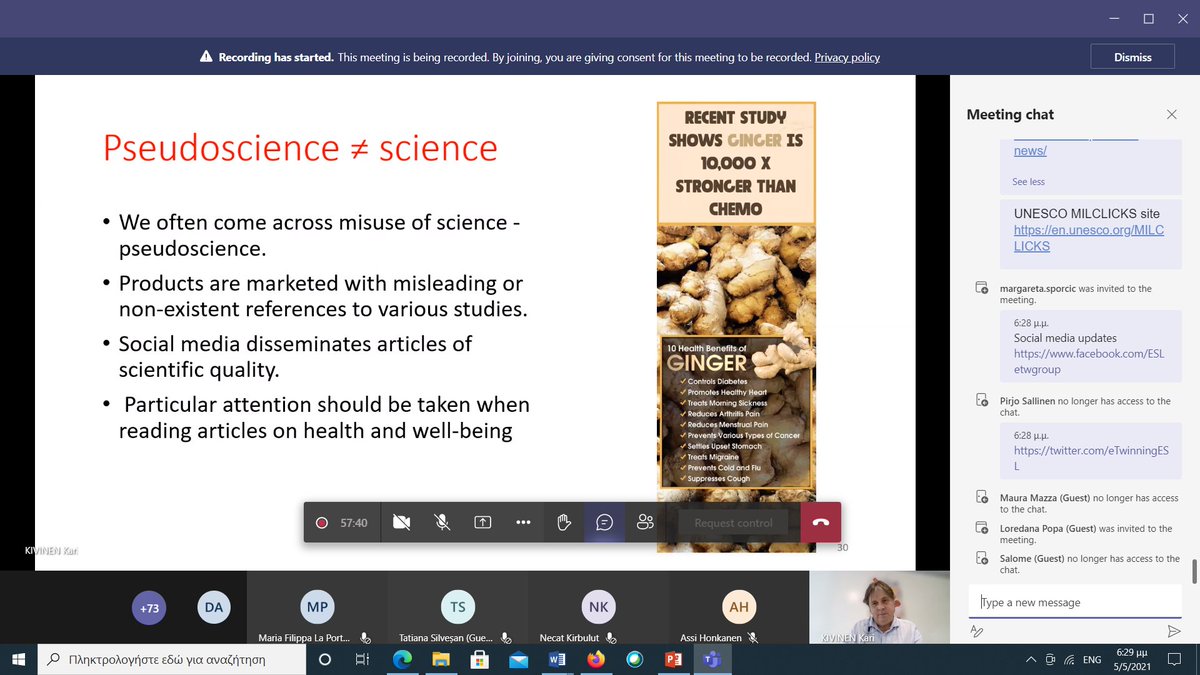This screenshot has width=1200, height=675.
Task: Click the Request control button
Action: point(734,521)
